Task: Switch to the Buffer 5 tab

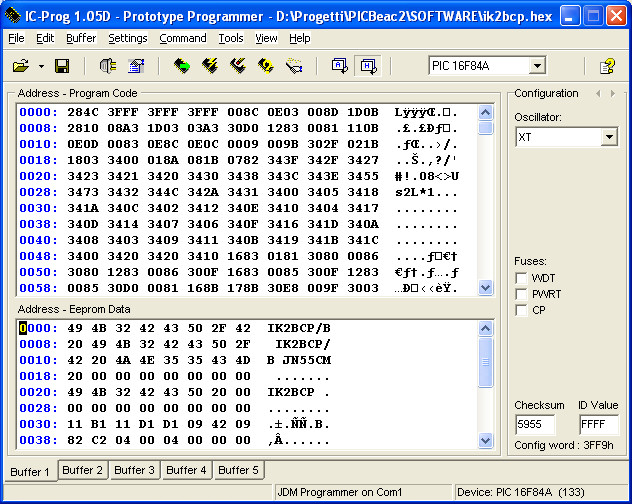Action: 238,470
